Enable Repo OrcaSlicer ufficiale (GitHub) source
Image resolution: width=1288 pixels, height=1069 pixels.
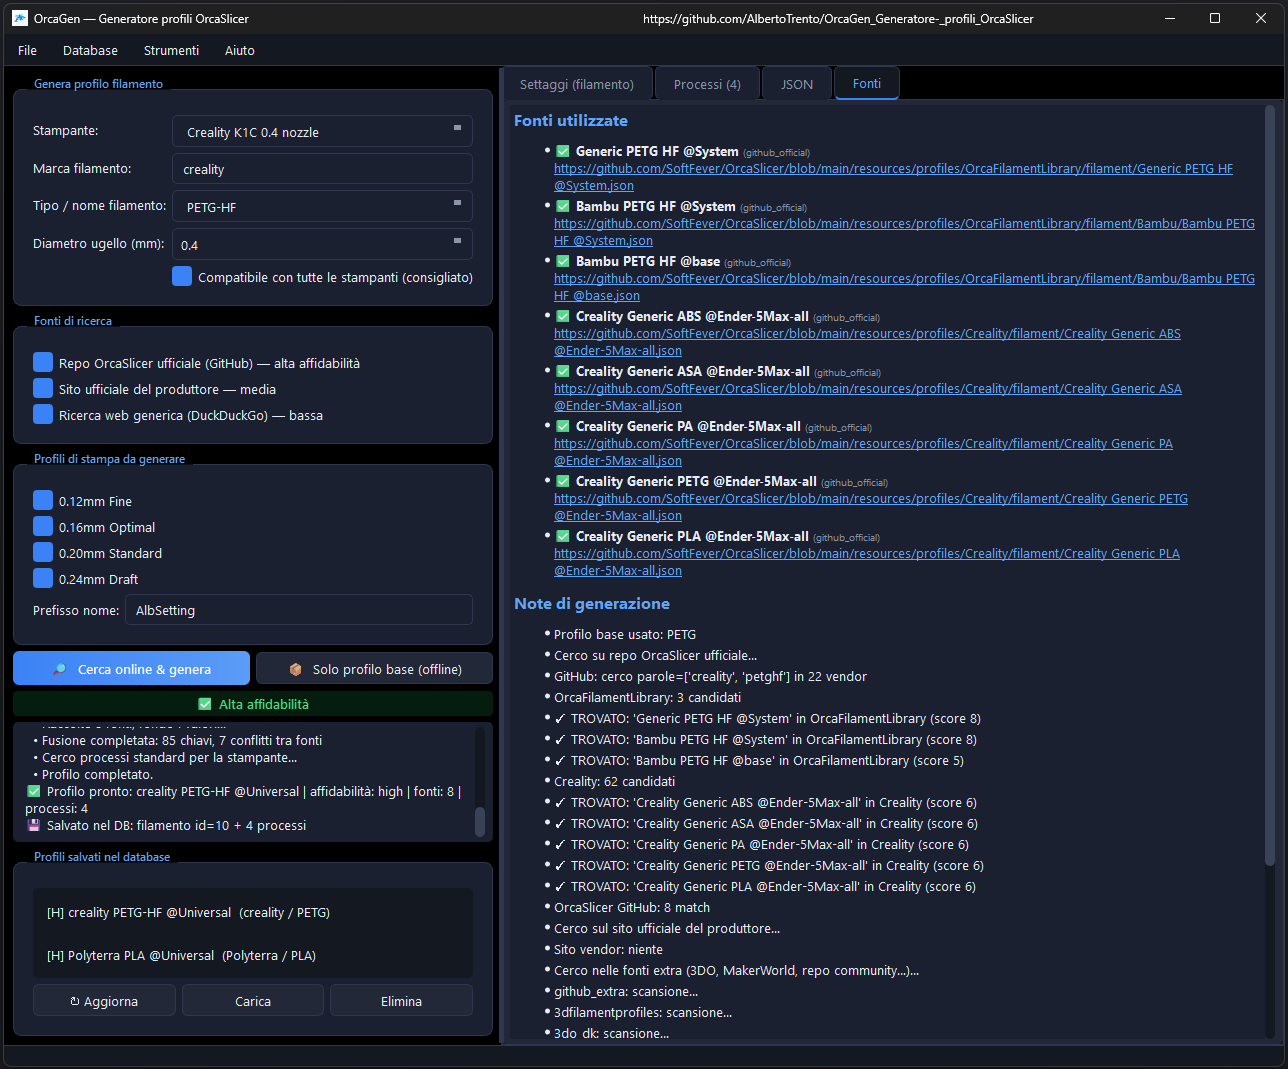[43, 362]
